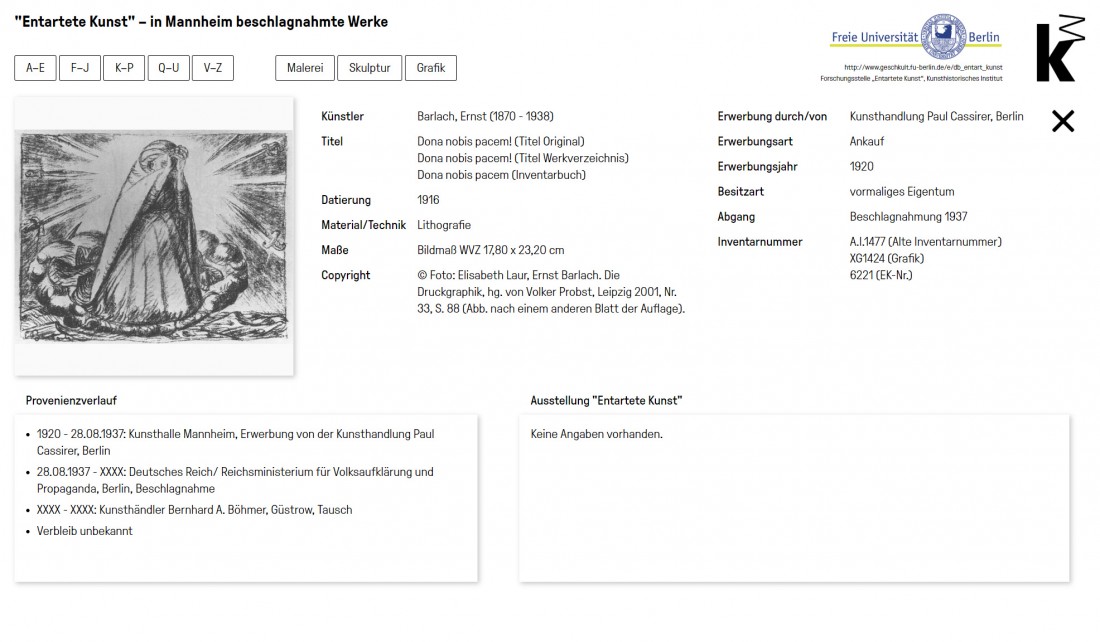Open the geschkult.fu-berlin.de database URL
This screenshot has width=1100, height=642.
[922, 67]
